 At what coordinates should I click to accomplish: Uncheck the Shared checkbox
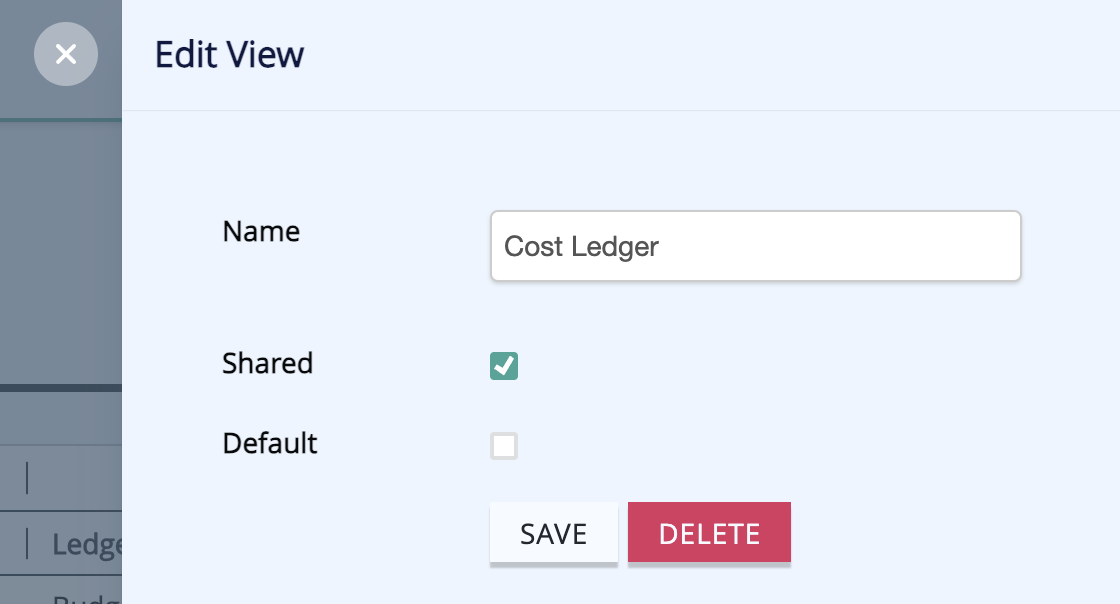click(x=504, y=366)
